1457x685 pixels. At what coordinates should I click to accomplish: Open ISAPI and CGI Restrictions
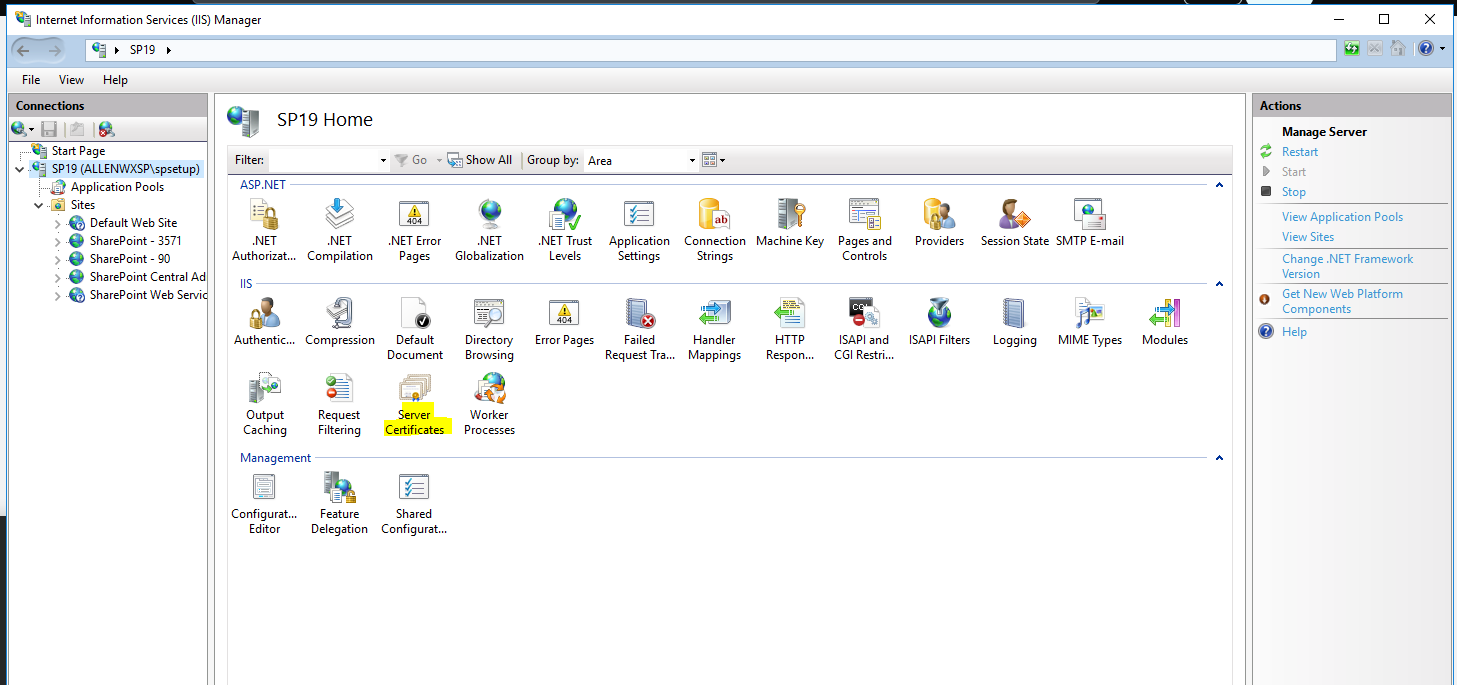pyautogui.click(x=865, y=329)
